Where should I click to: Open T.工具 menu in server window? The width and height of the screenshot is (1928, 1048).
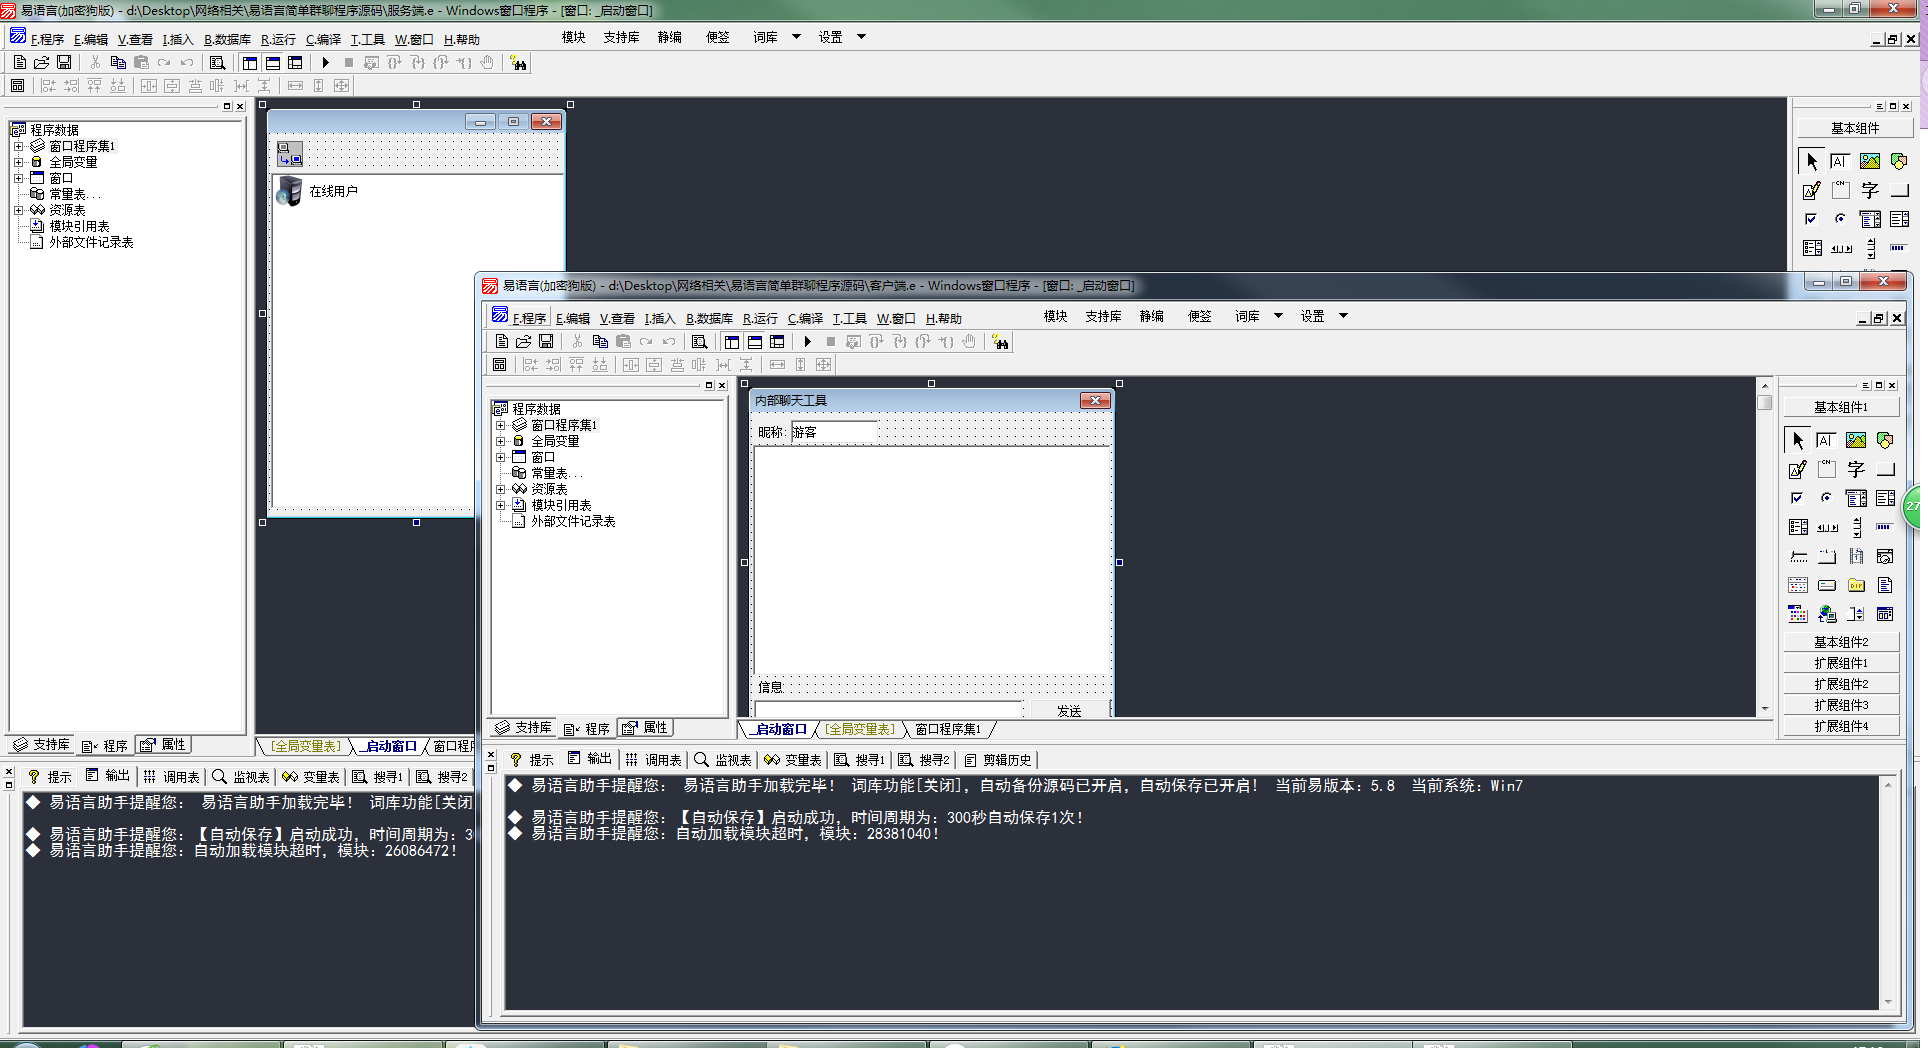tap(367, 39)
